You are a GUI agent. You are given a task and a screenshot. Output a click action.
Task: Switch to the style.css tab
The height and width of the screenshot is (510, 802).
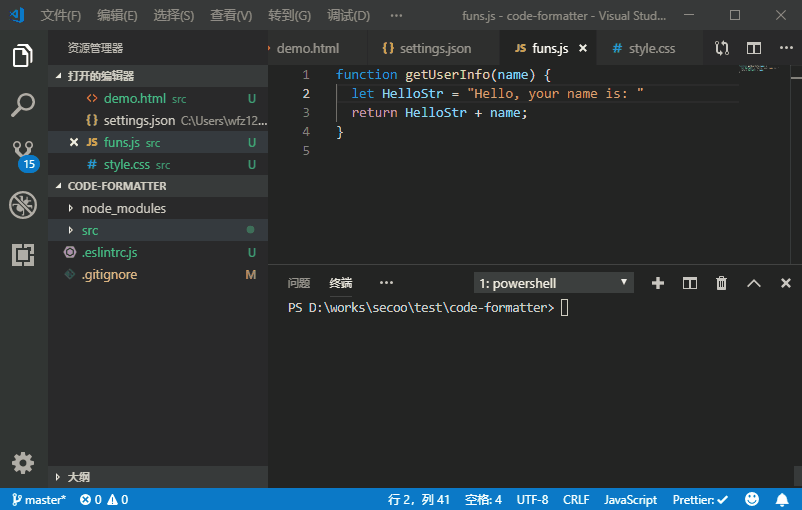[643, 48]
